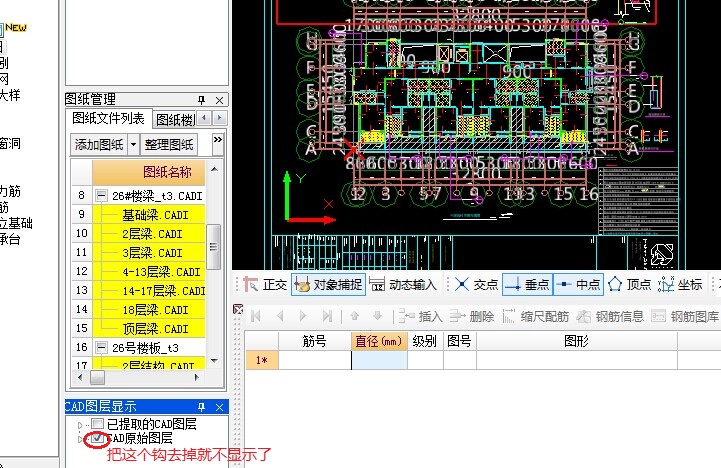Toggle 动态输入 dynamic input

point(403,285)
